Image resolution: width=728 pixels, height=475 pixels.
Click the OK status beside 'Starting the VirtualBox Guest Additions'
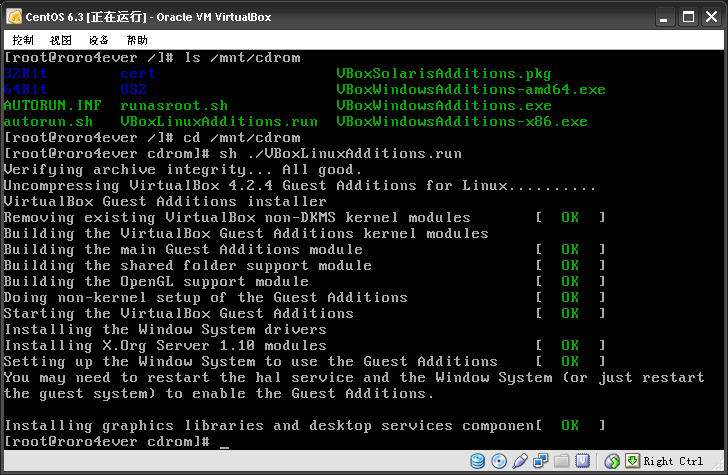tap(570, 313)
